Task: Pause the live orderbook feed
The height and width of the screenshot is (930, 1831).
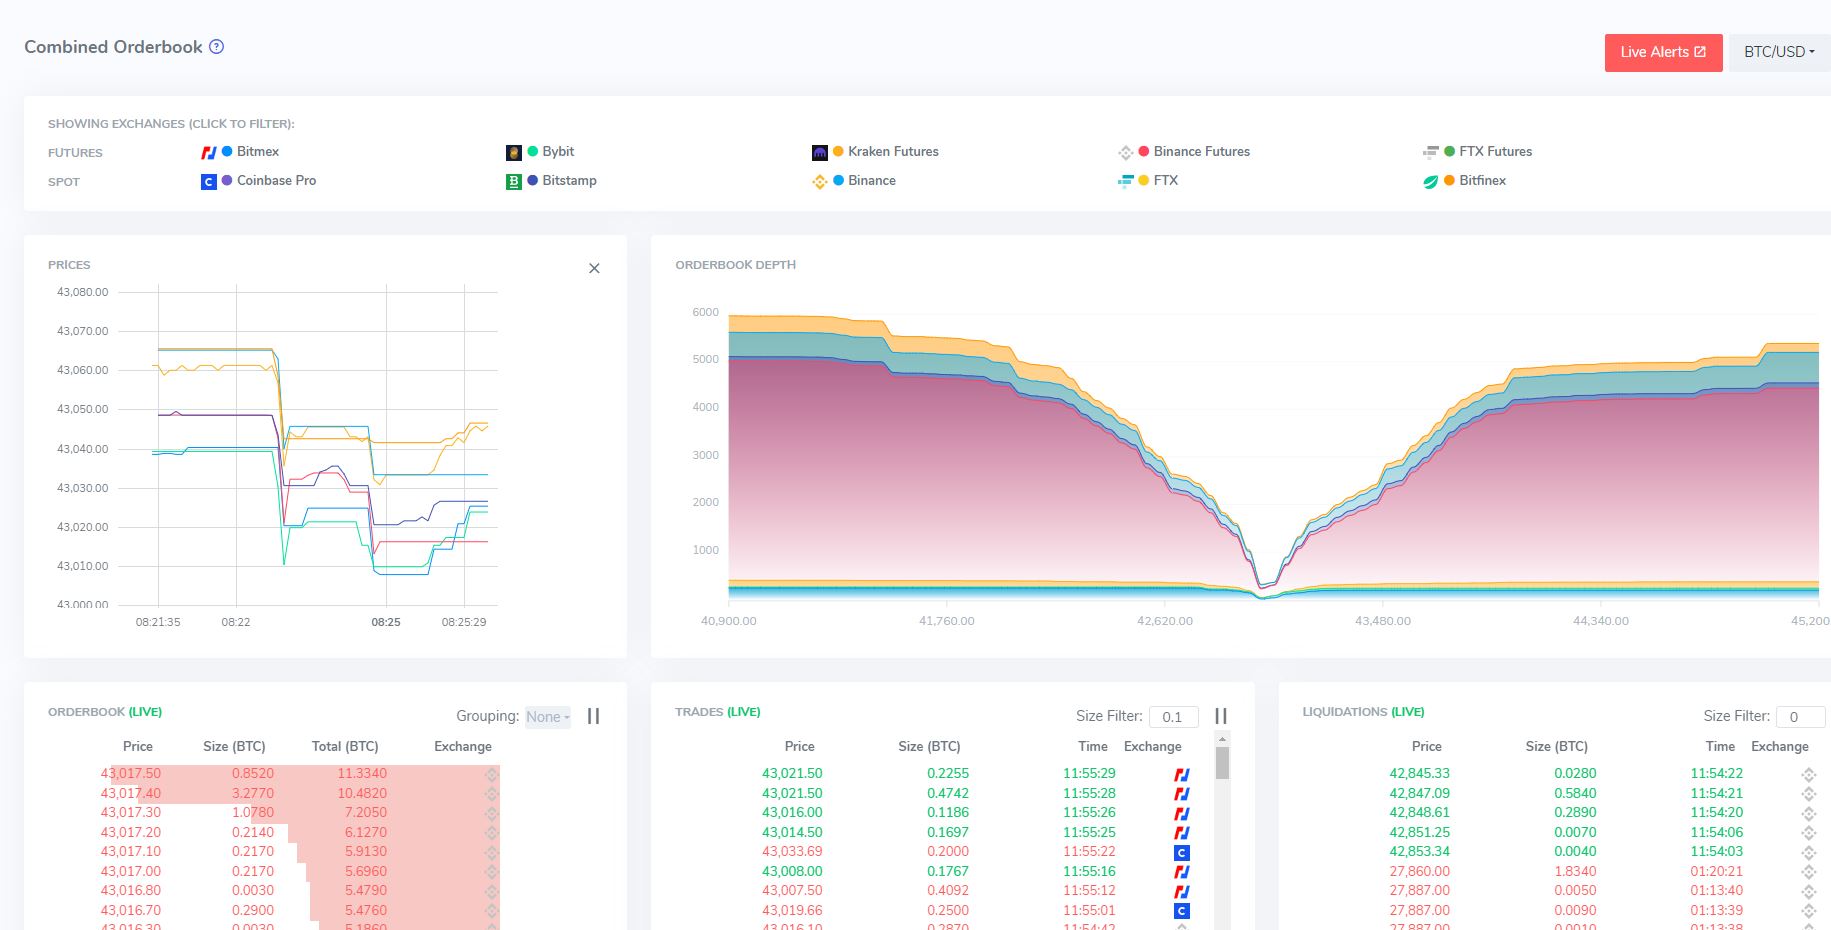Action: [593, 716]
